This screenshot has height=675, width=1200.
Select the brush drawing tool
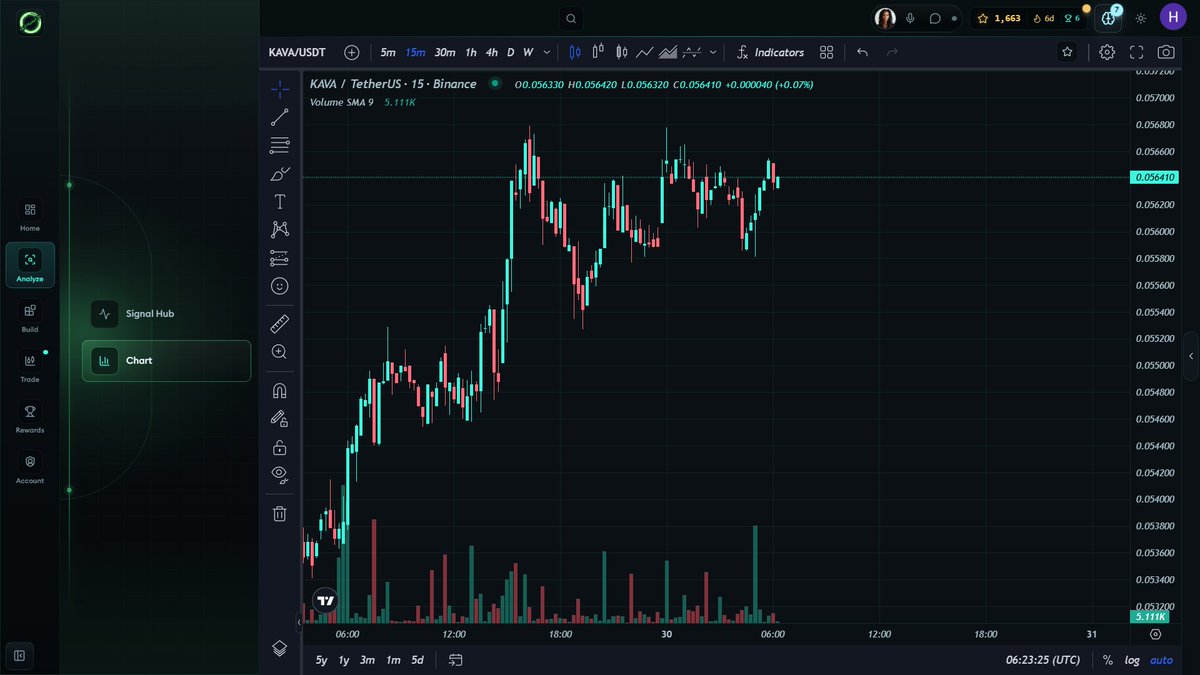click(x=280, y=174)
